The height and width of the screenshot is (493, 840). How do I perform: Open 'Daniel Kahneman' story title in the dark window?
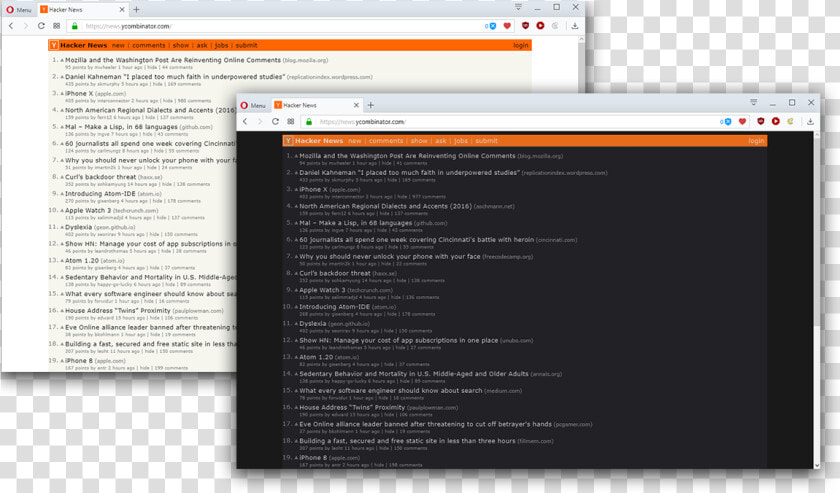409,173
